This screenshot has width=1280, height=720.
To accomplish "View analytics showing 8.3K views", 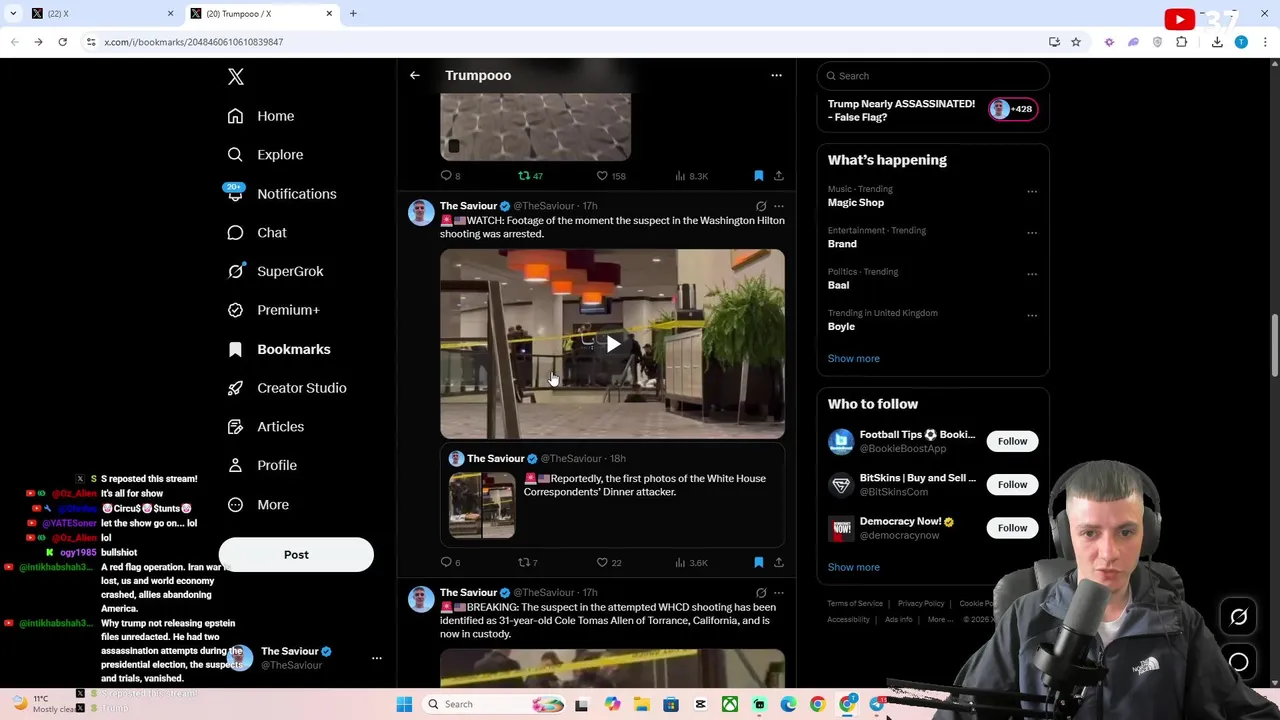I will [x=691, y=176].
